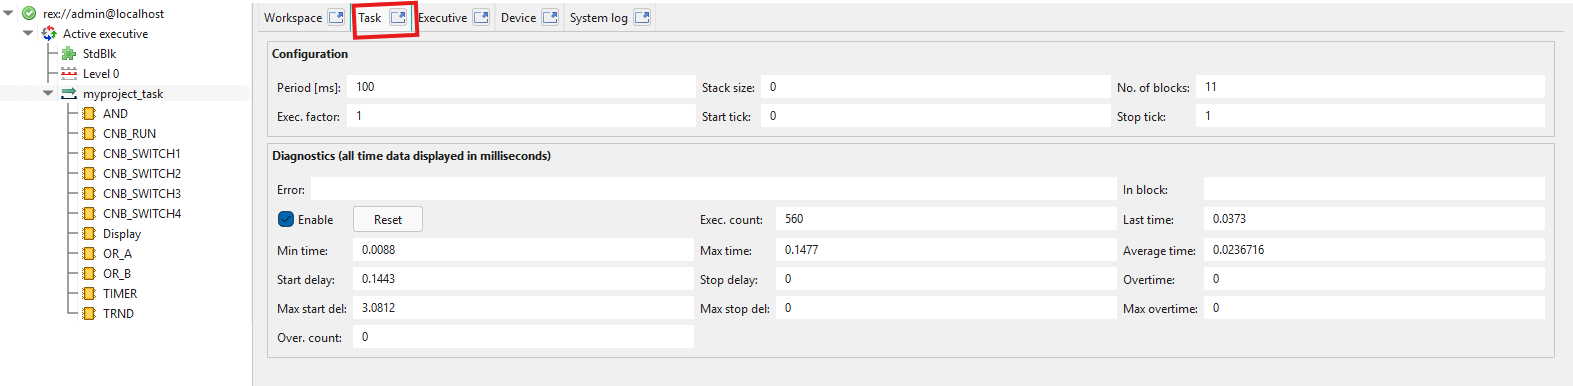Detach the Workspace tab with its pop-out icon

coord(336,18)
